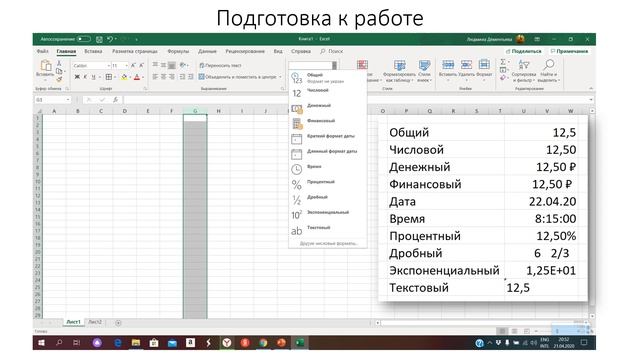The width and height of the screenshot is (640, 360).
Task: Collapse the ribbon with the chevron
Action: 591,88
